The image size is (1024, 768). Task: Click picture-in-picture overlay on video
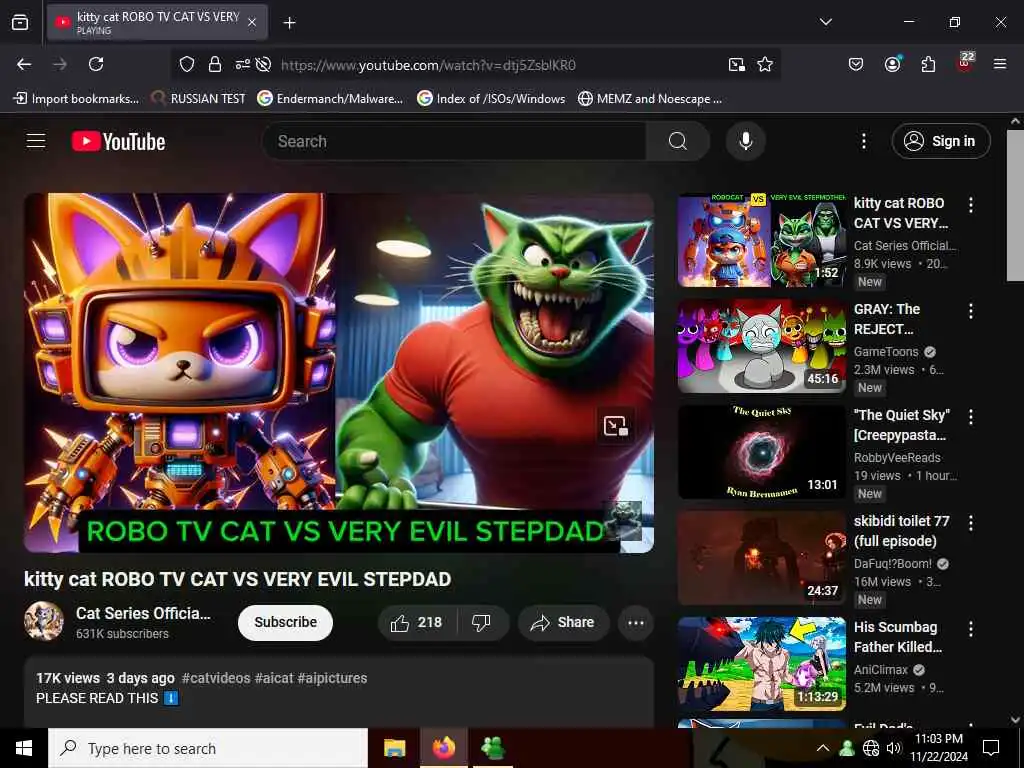click(x=615, y=426)
